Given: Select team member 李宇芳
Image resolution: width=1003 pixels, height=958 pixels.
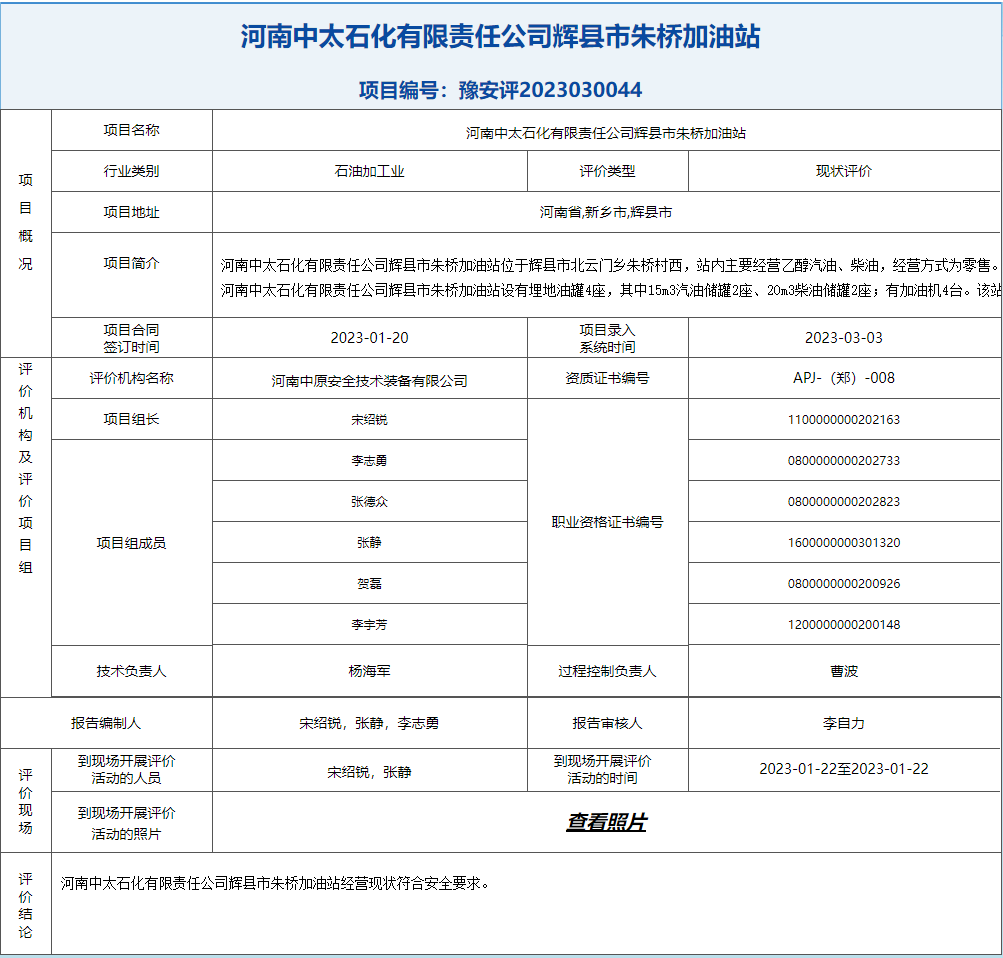Looking at the screenshot, I should pos(369,624).
